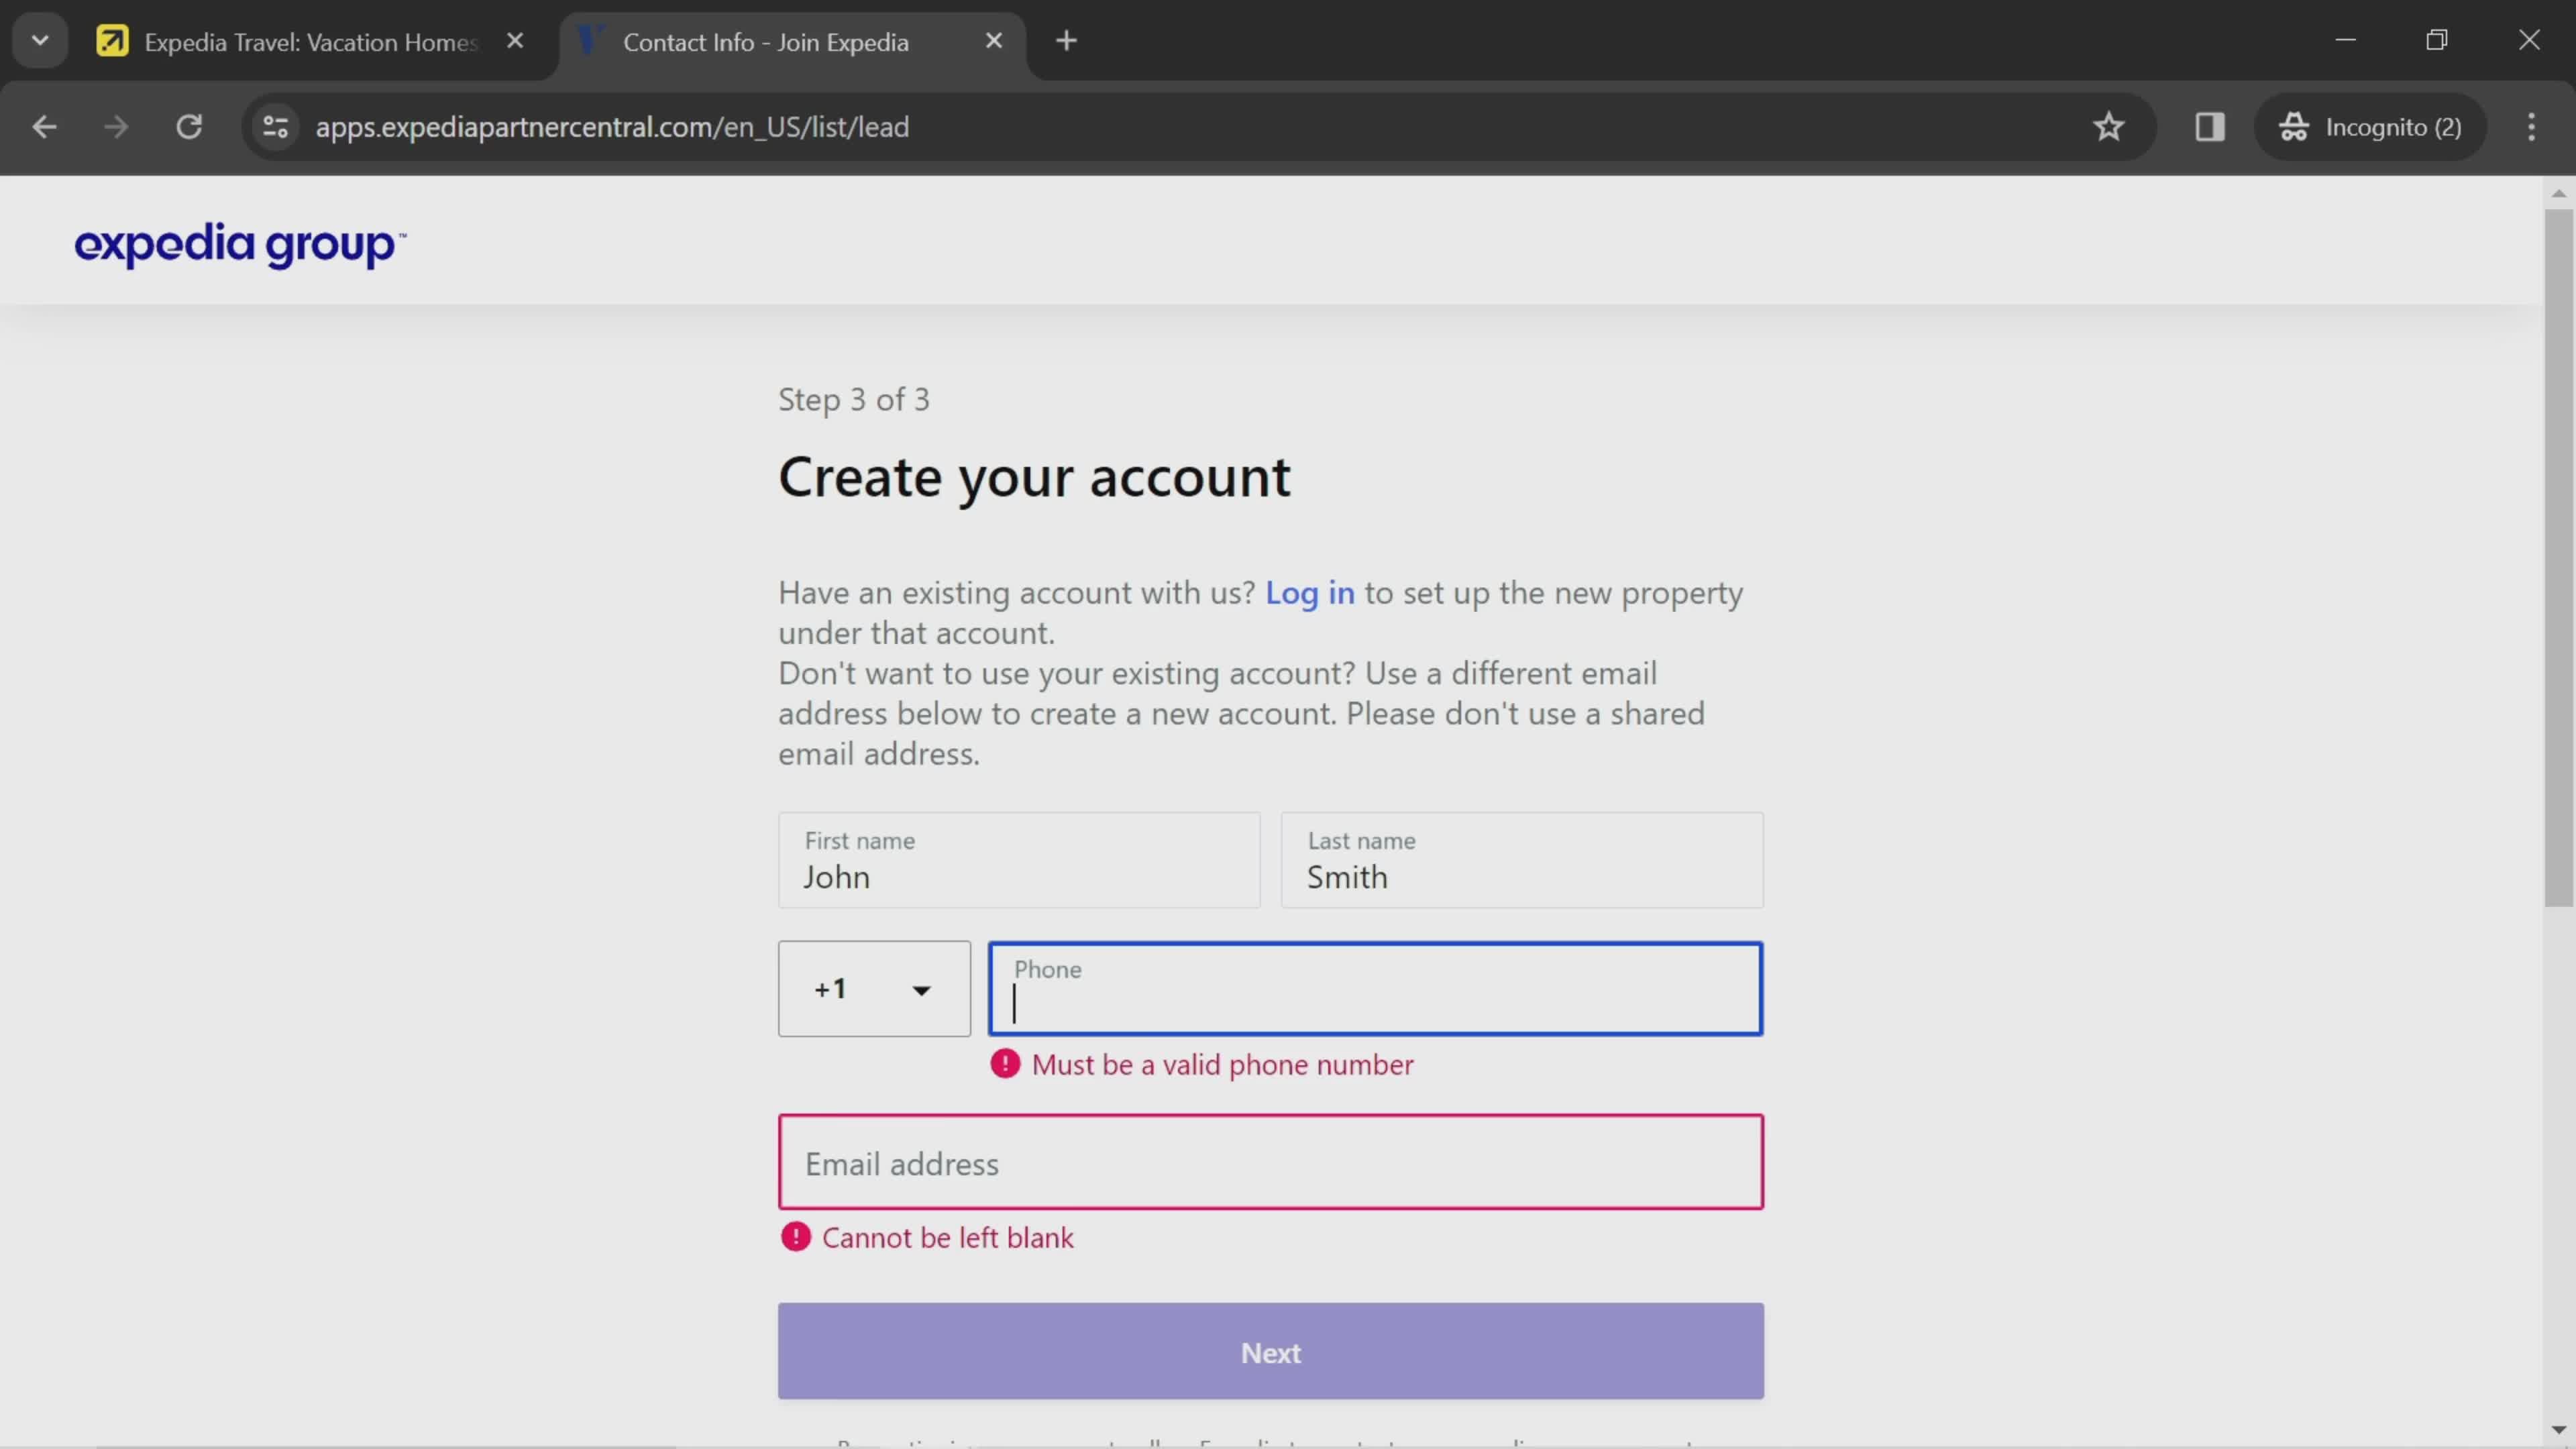Close the Contact Info tab
Image resolution: width=2576 pixels, height=1449 pixels.
(x=993, y=41)
